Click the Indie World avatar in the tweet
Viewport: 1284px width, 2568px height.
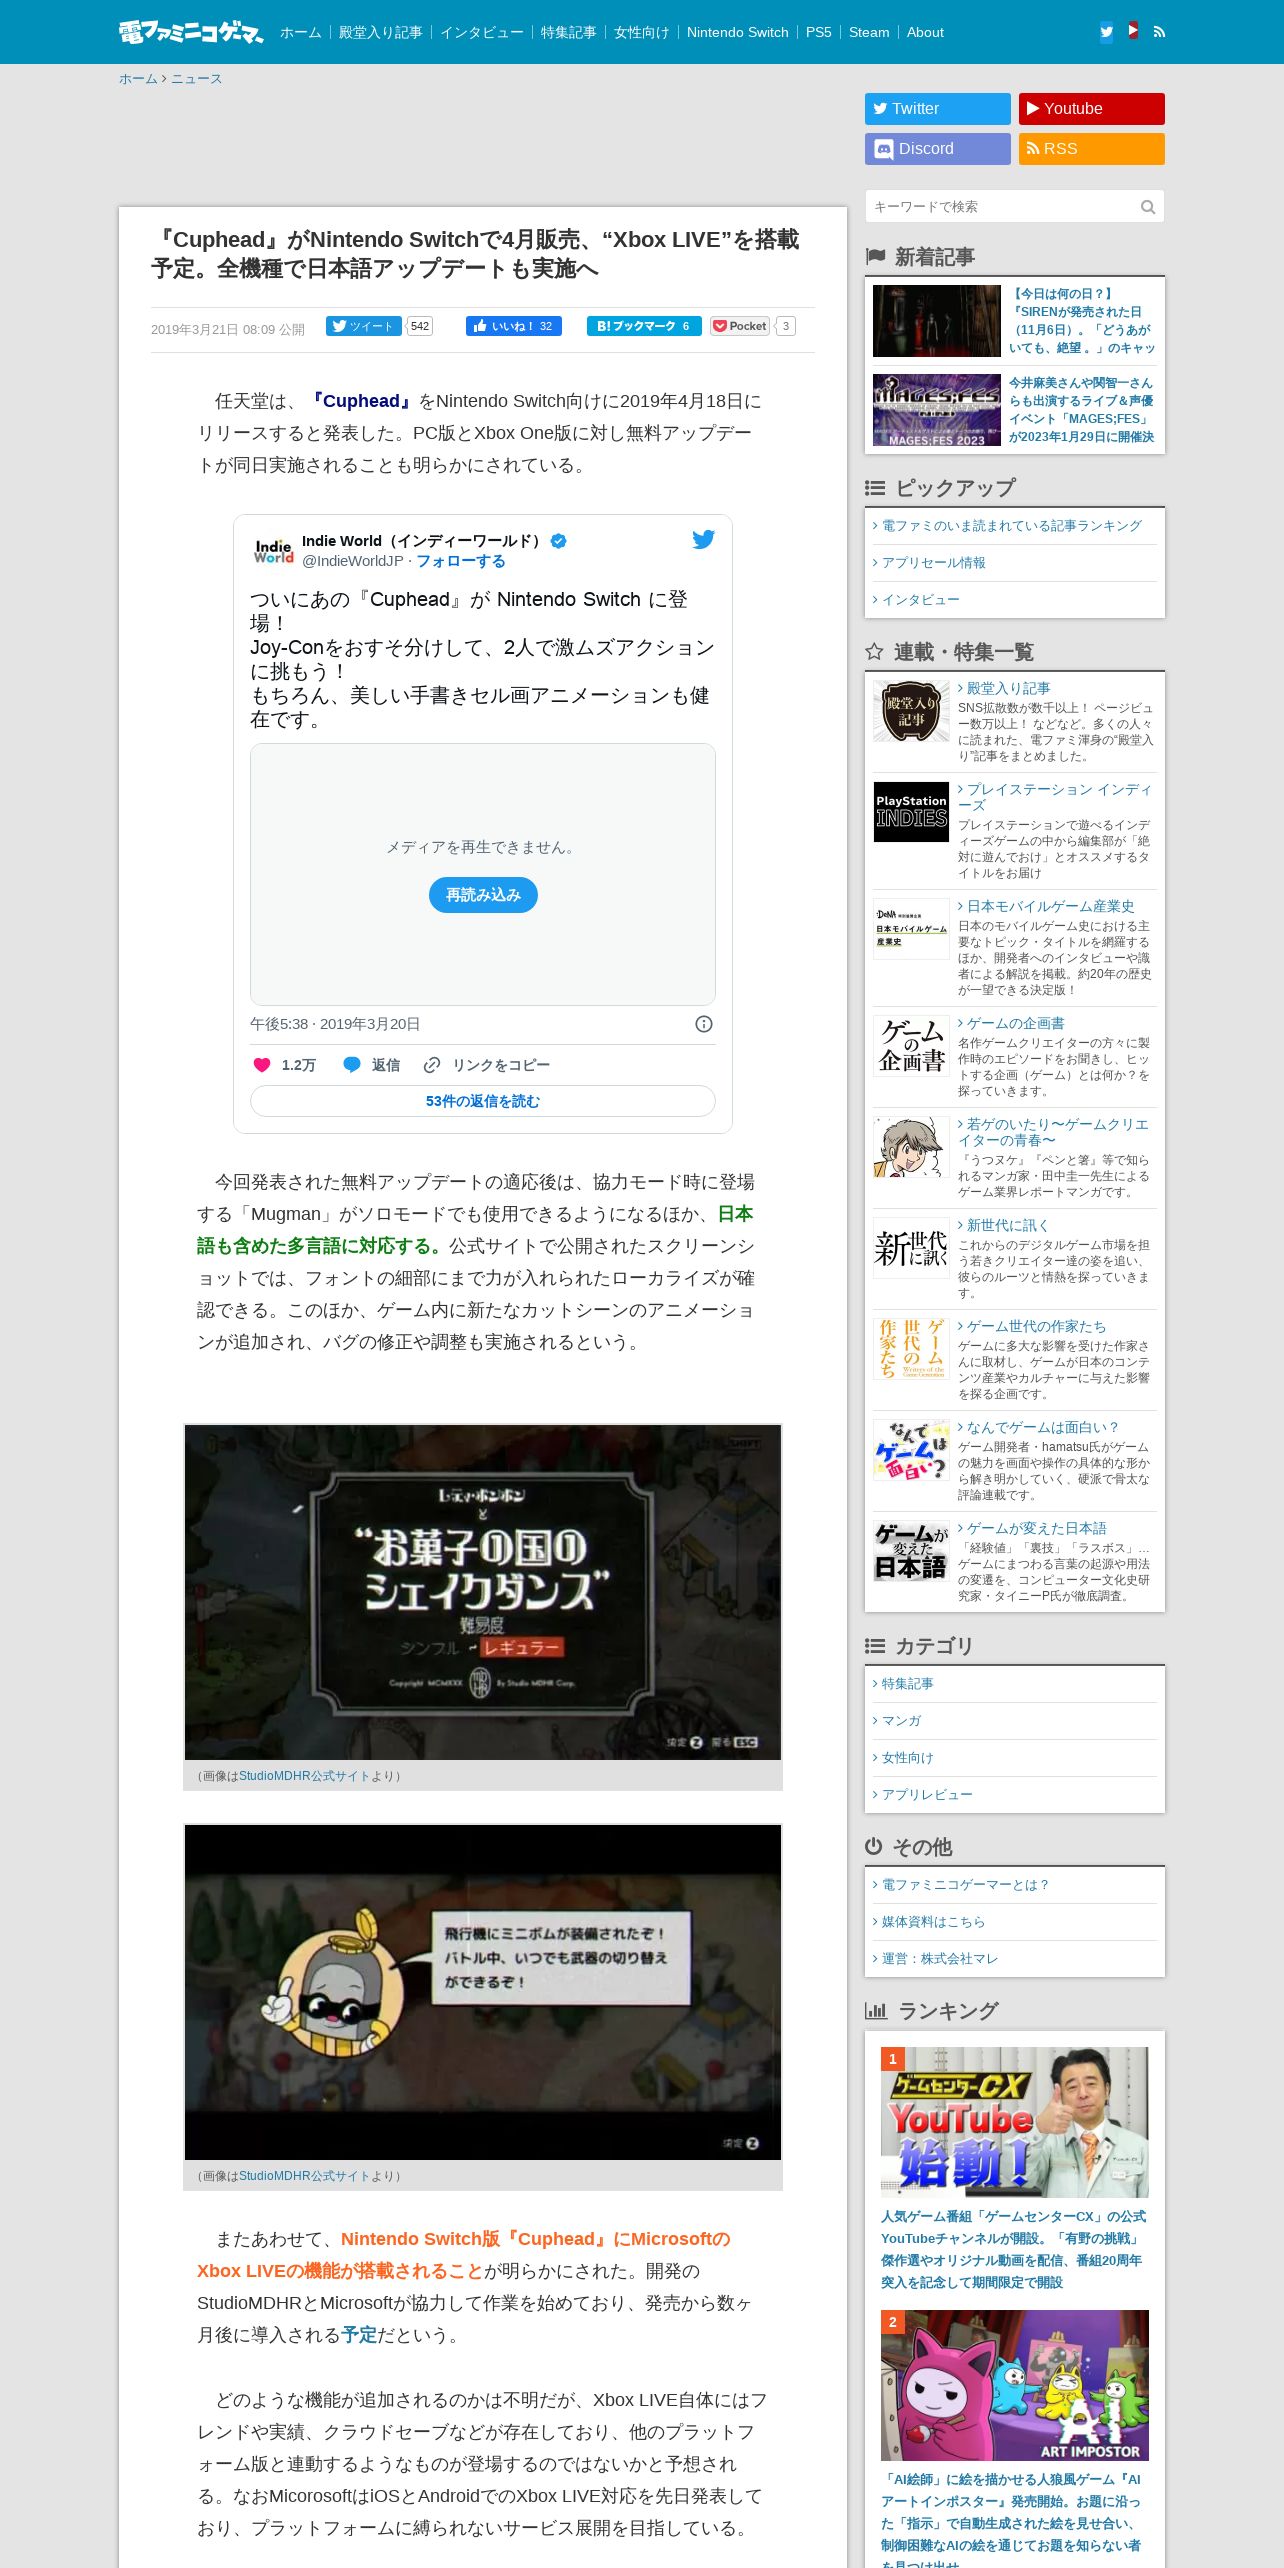pyautogui.click(x=273, y=551)
